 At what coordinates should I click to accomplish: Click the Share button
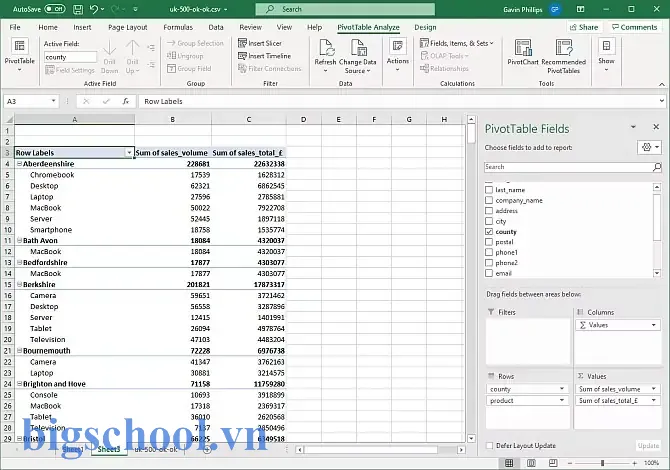coord(584,27)
